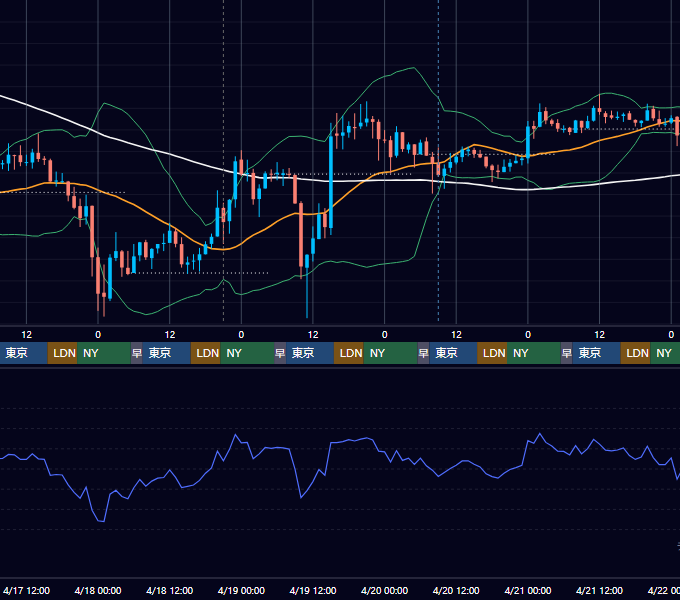680x600 pixels.
Task: Click the green upper band peak near 4/20
Action: click(x=413, y=68)
